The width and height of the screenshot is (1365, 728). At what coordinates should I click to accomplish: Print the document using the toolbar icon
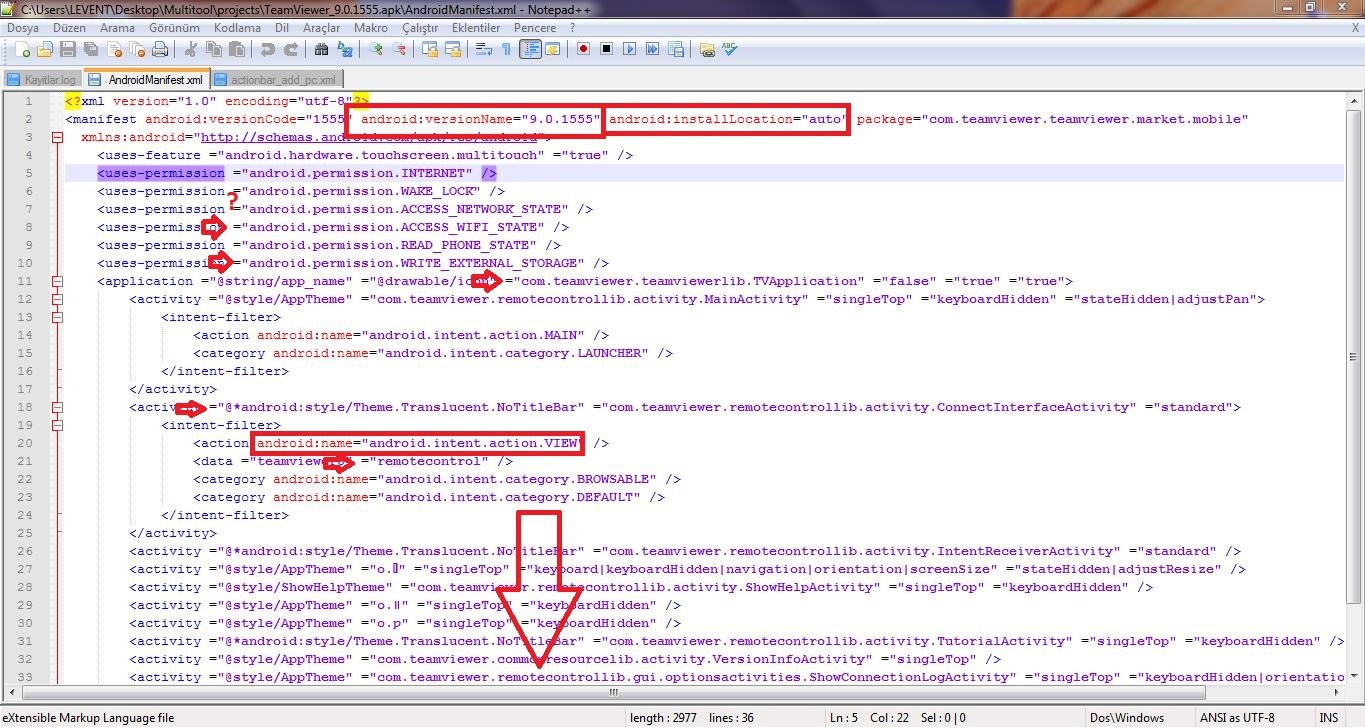161,49
